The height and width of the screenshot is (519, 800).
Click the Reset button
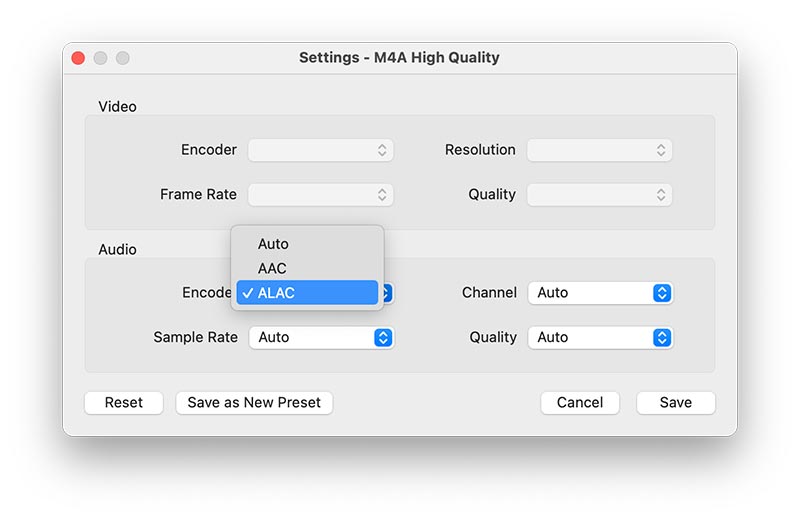(x=124, y=403)
